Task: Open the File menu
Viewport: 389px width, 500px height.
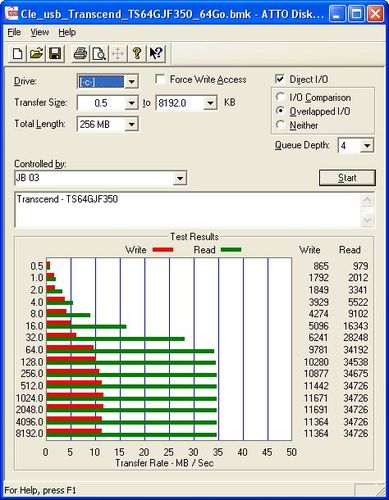Action: click(x=14, y=32)
